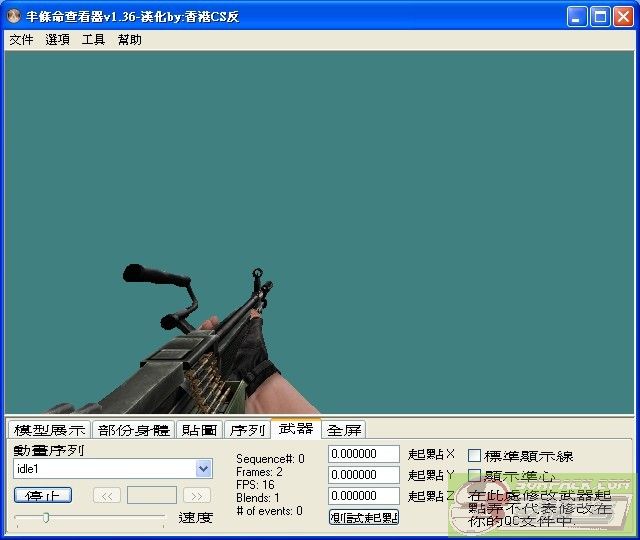640x540 pixels.
Task: Open the 文件 menu
Action: (21, 40)
